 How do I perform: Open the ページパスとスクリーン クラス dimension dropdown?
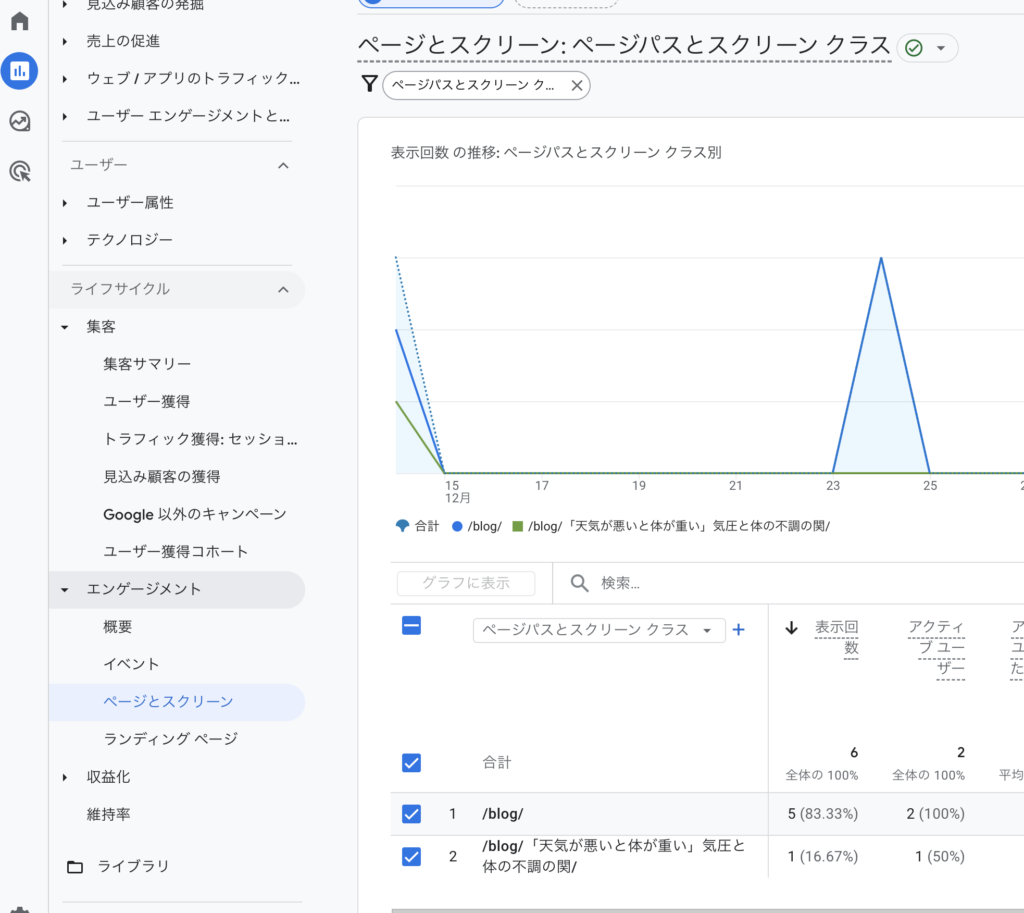pyautogui.click(x=598, y=630)
